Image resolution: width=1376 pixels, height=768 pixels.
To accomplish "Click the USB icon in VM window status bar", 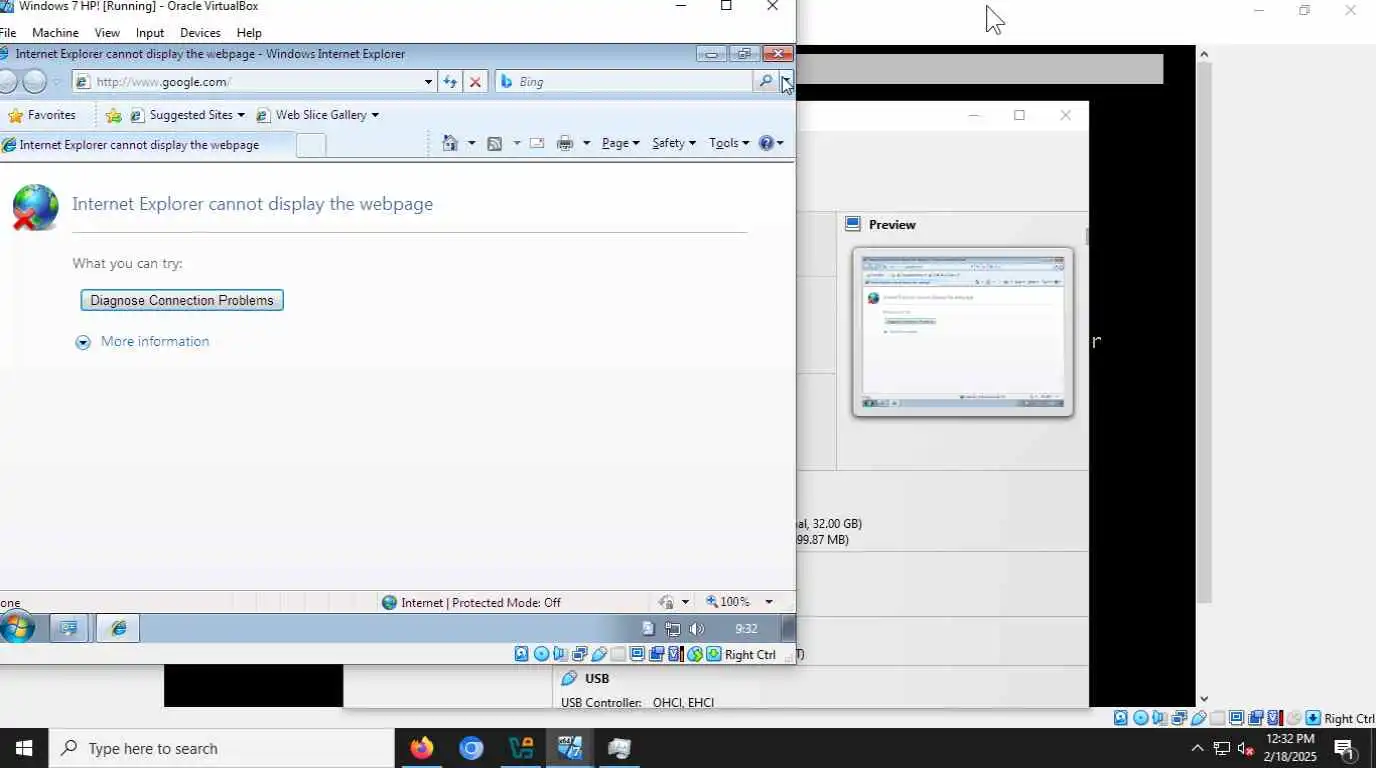I will pos(599,654).
